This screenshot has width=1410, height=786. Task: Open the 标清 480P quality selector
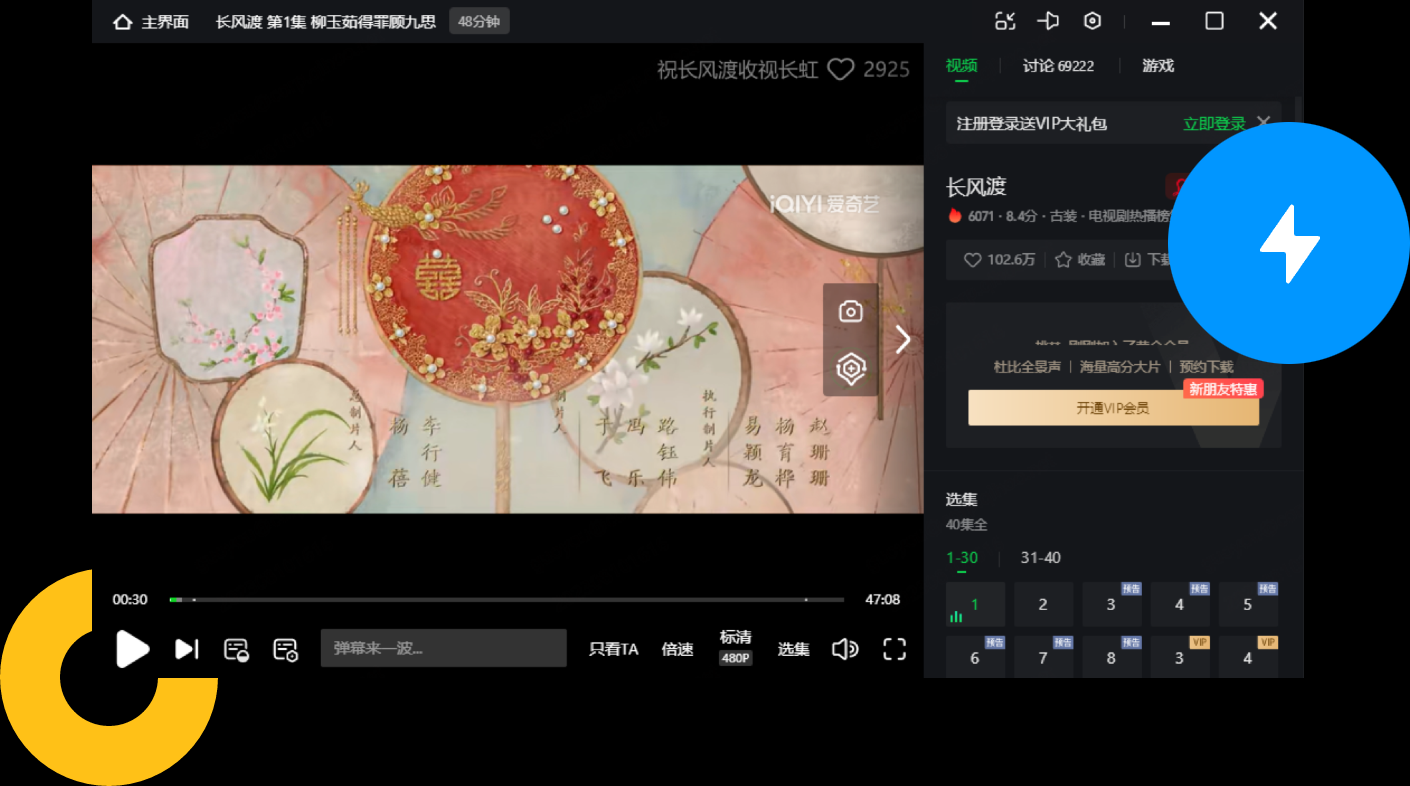point(734,648)
